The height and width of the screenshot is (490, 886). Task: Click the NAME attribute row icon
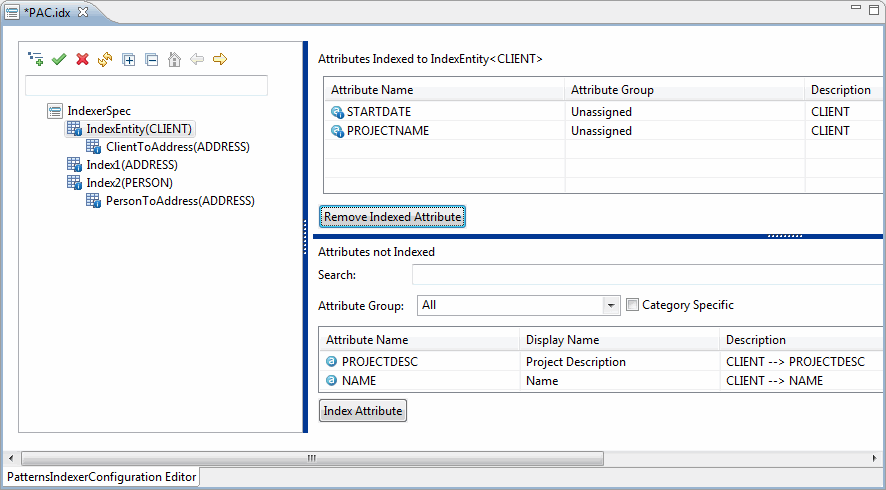click(332, 381)
